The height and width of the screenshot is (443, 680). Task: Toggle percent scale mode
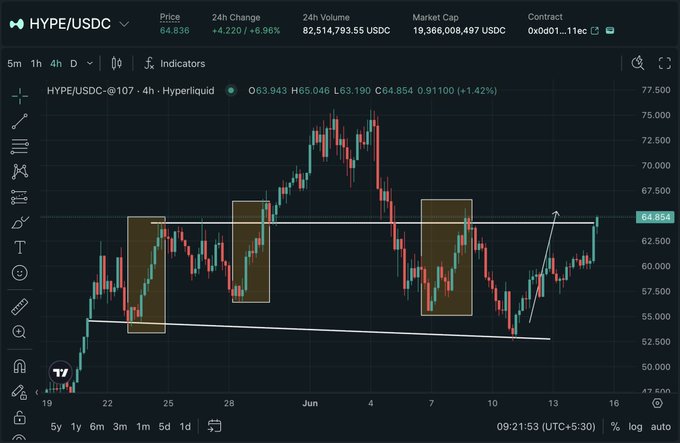pyautogui.click(x=615, y=427)
